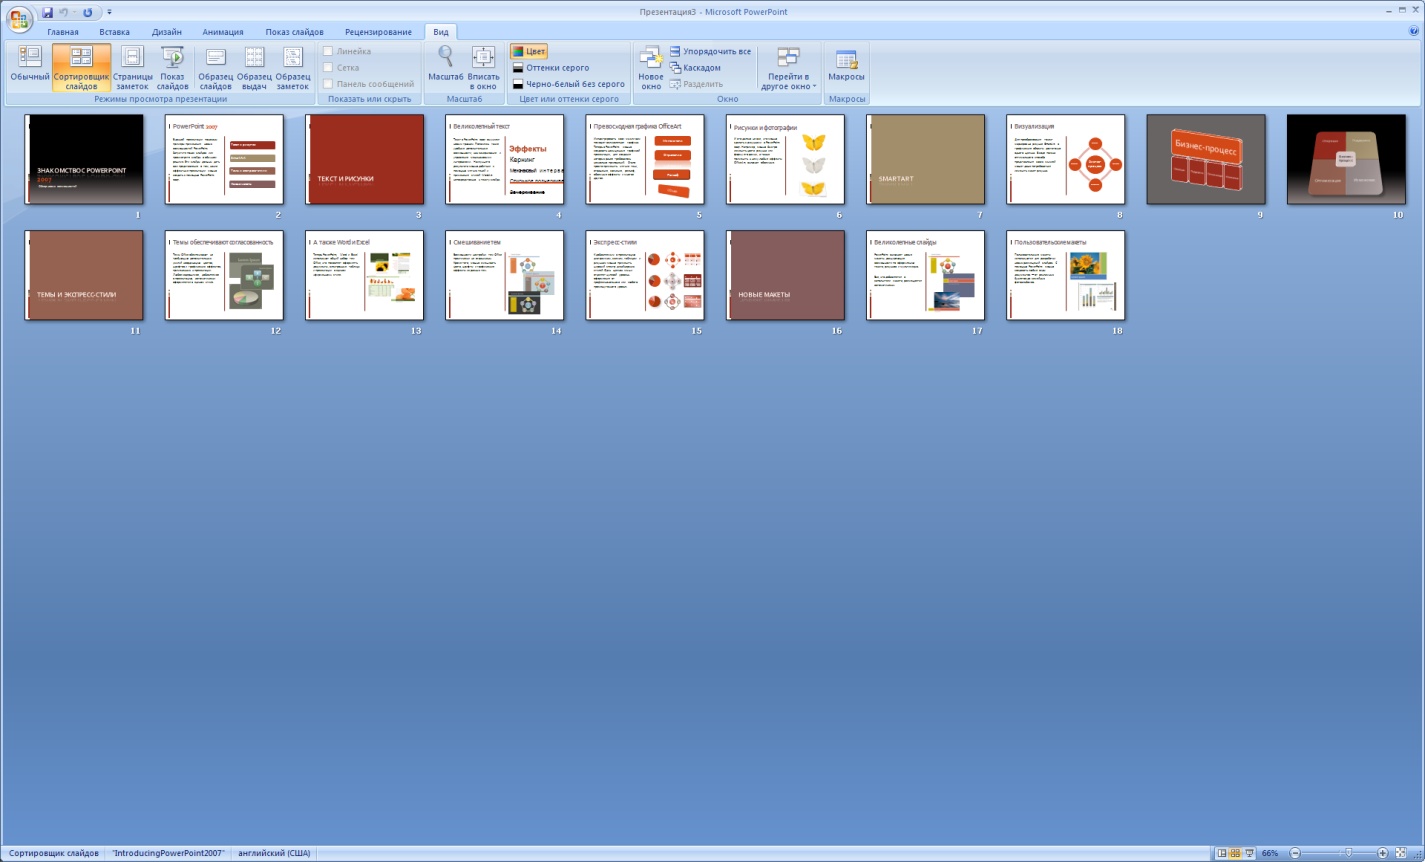
Task: Open the Дизайн ribbon tab
Action: coord(167,32)
